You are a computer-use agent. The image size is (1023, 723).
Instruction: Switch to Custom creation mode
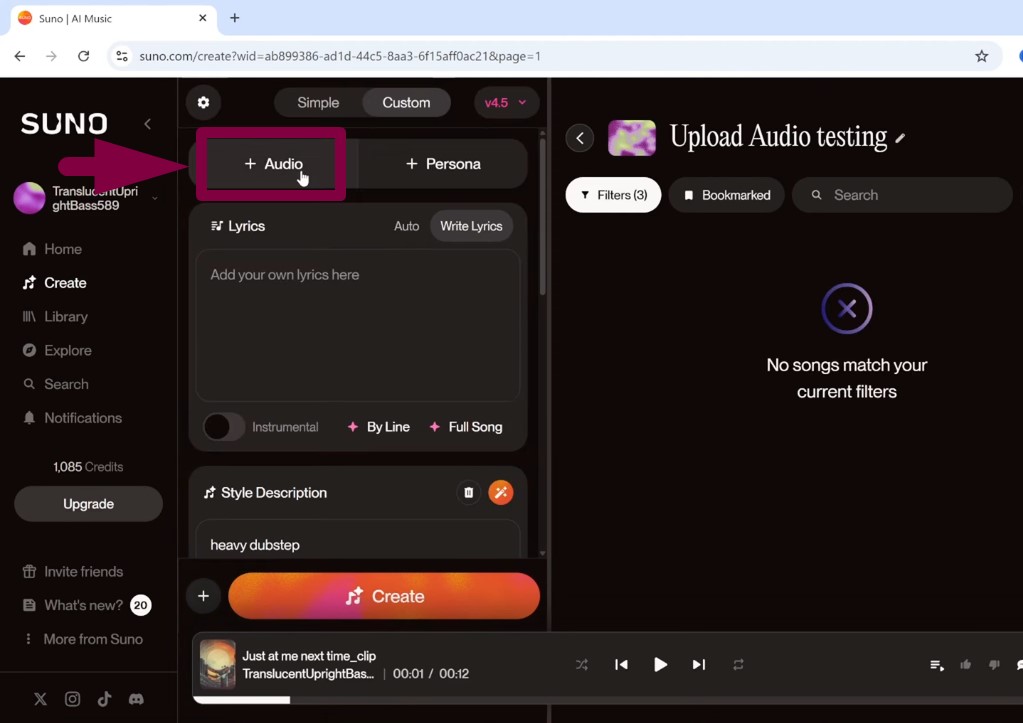[x=406, y=102]
